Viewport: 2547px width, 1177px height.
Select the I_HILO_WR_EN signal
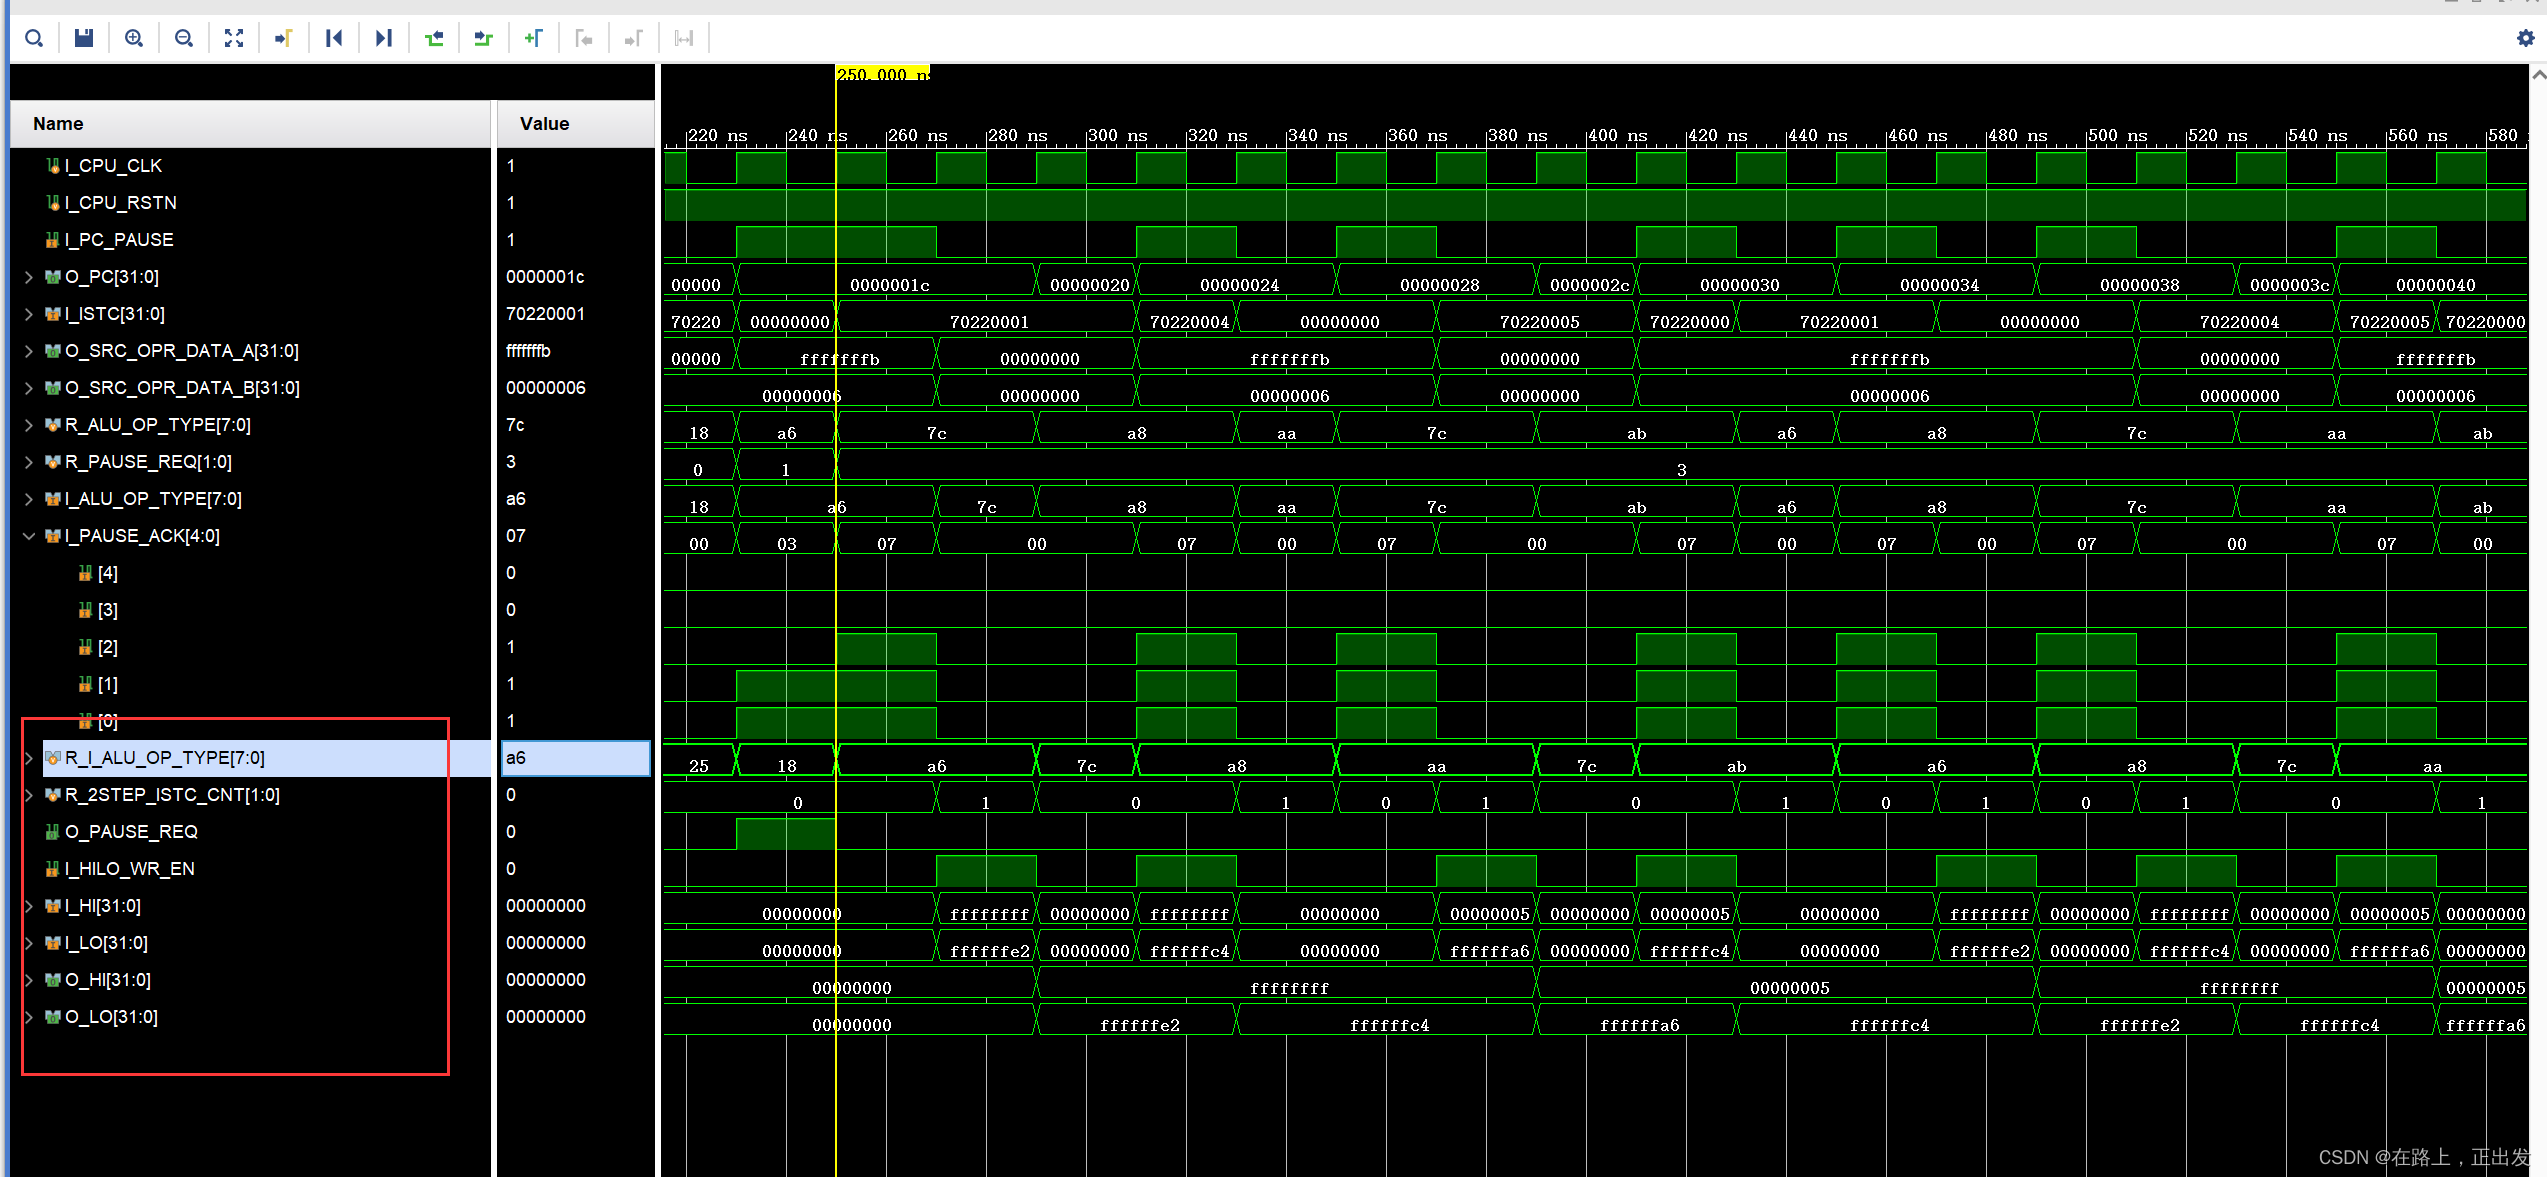tap(129, 869)
